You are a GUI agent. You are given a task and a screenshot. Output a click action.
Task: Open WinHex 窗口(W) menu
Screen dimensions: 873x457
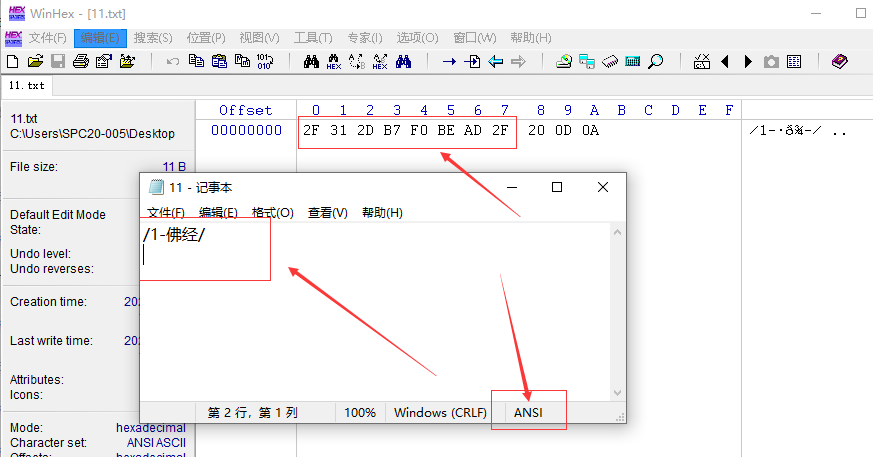pyautogui.click(x=474, y=38)
